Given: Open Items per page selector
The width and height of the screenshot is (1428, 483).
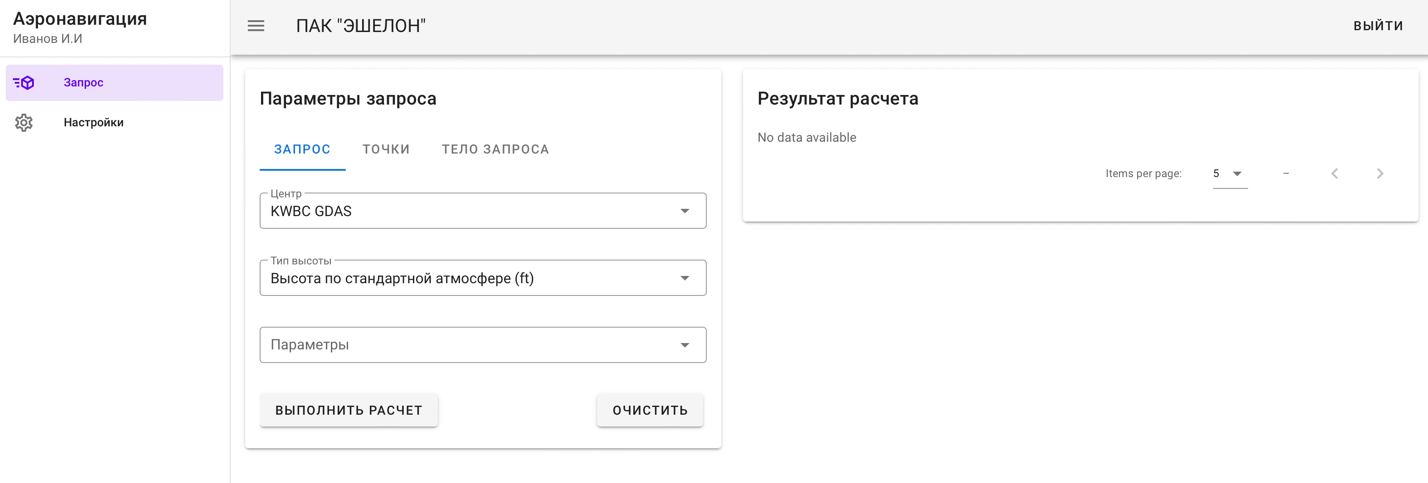Looking at the screenshot, I should tap(1230, 174).
